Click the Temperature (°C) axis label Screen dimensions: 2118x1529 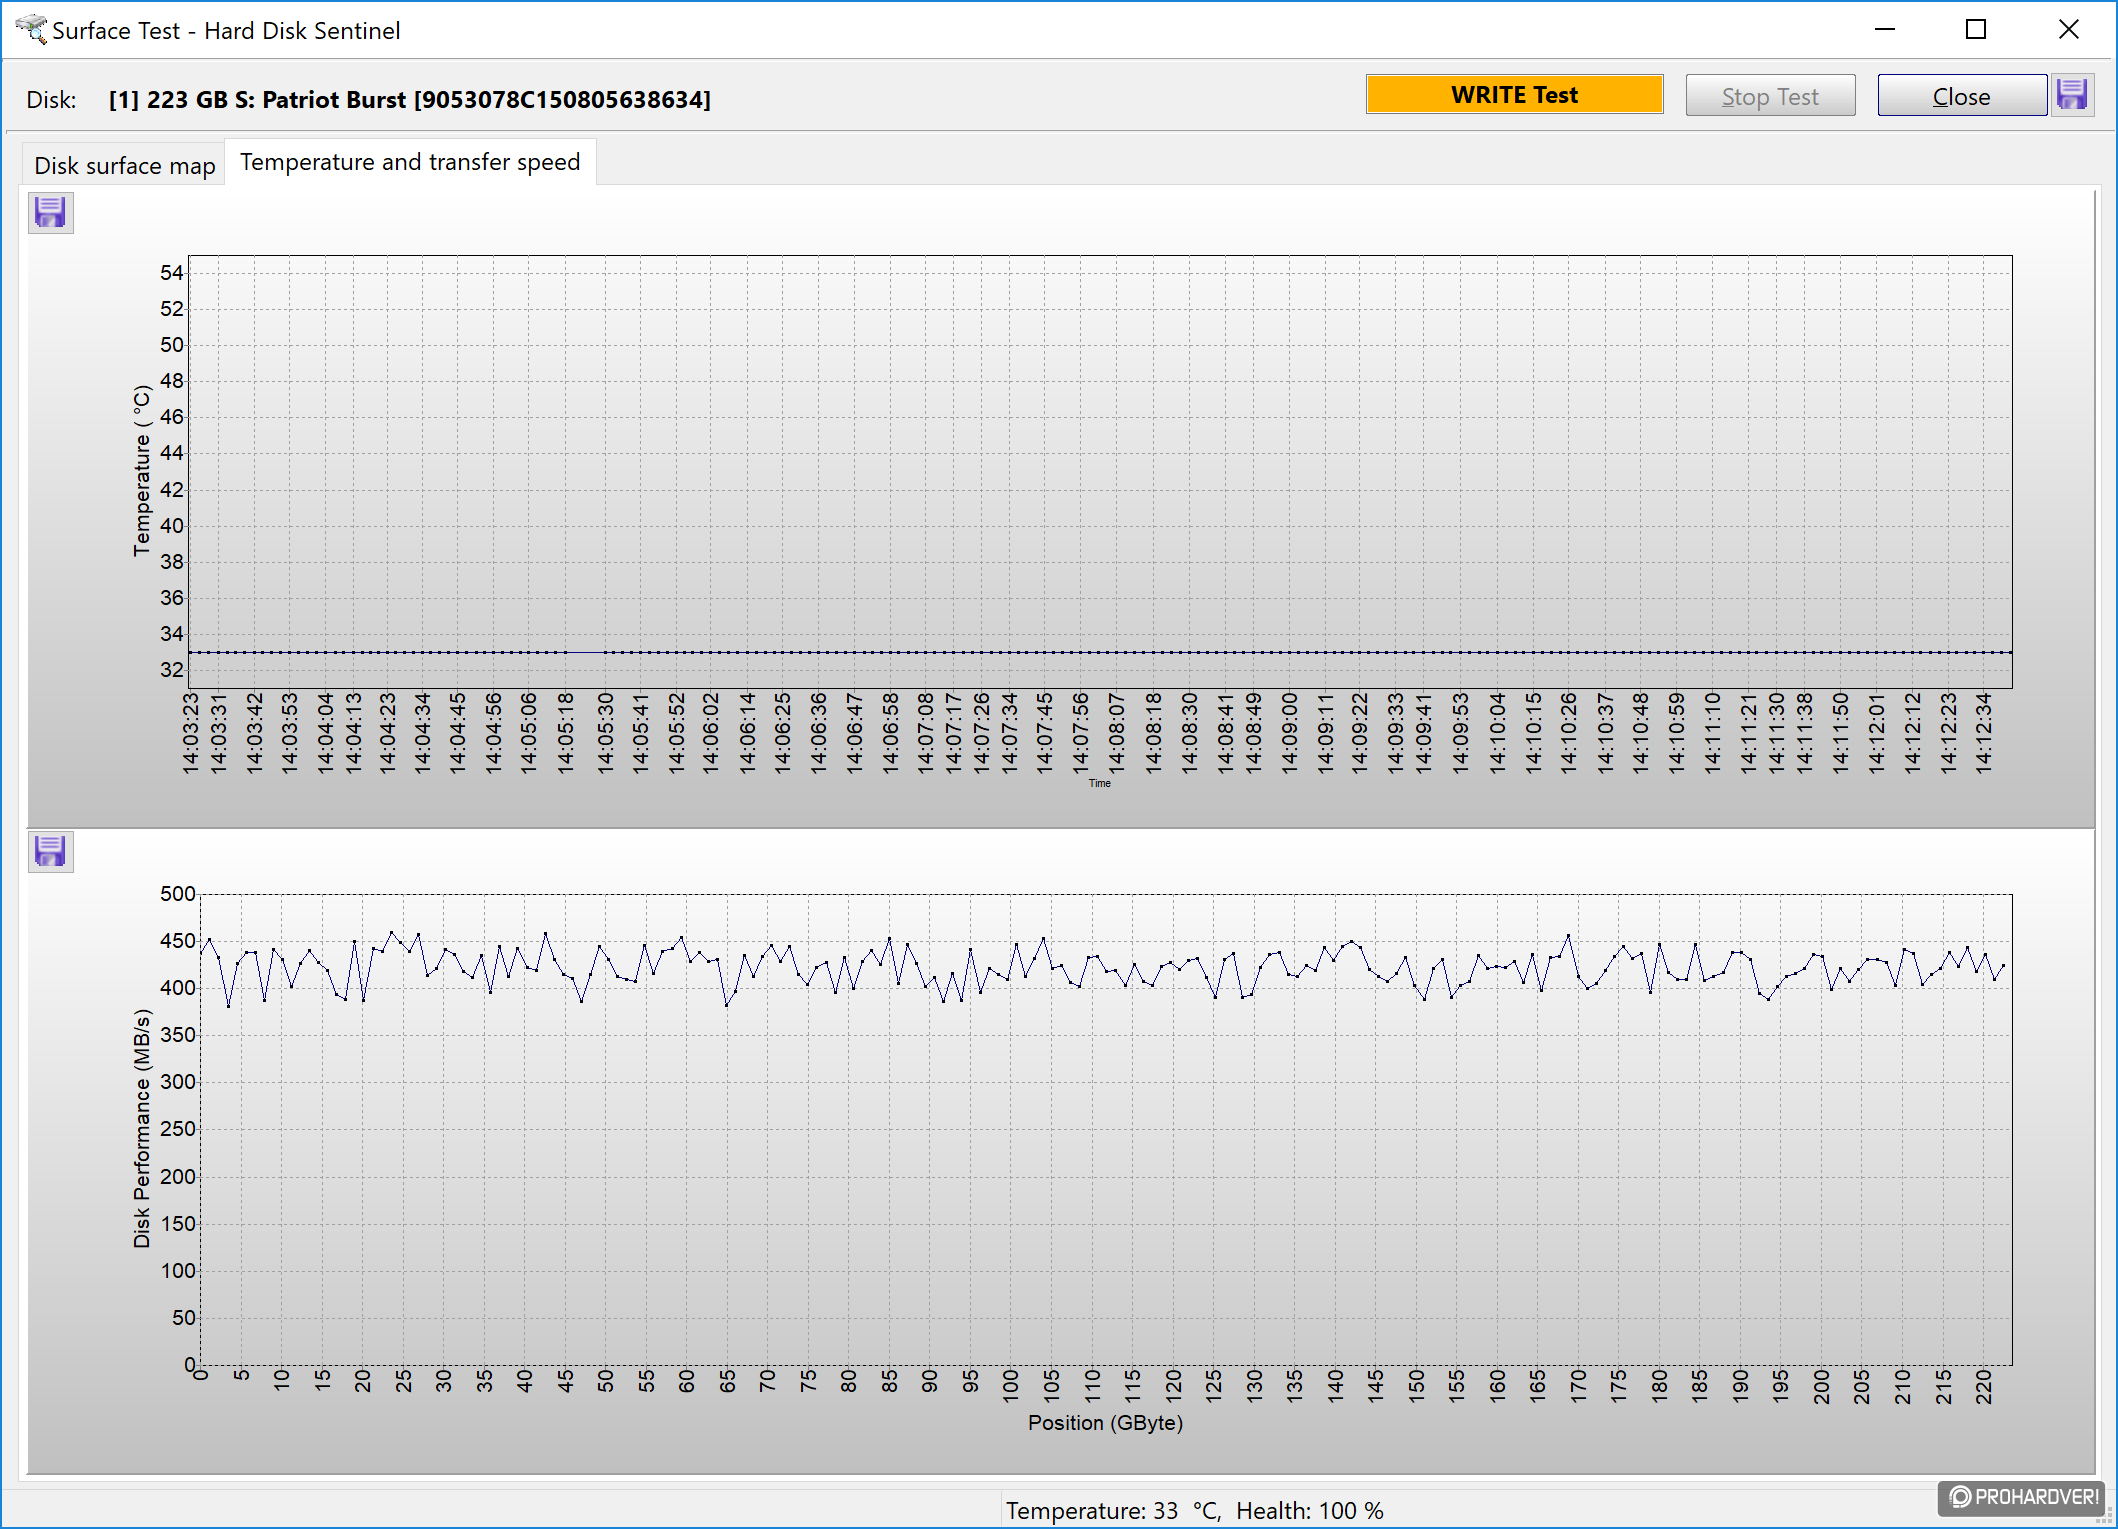coord(141,470)
